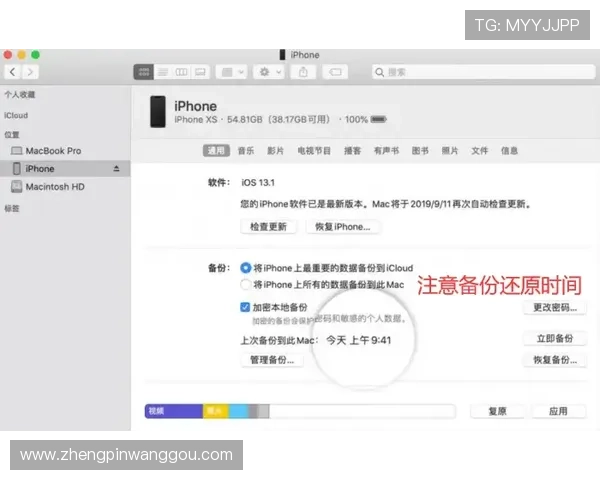Click the 更改密码... button
The width and height of the screenshot is (600, 480).
555,307
